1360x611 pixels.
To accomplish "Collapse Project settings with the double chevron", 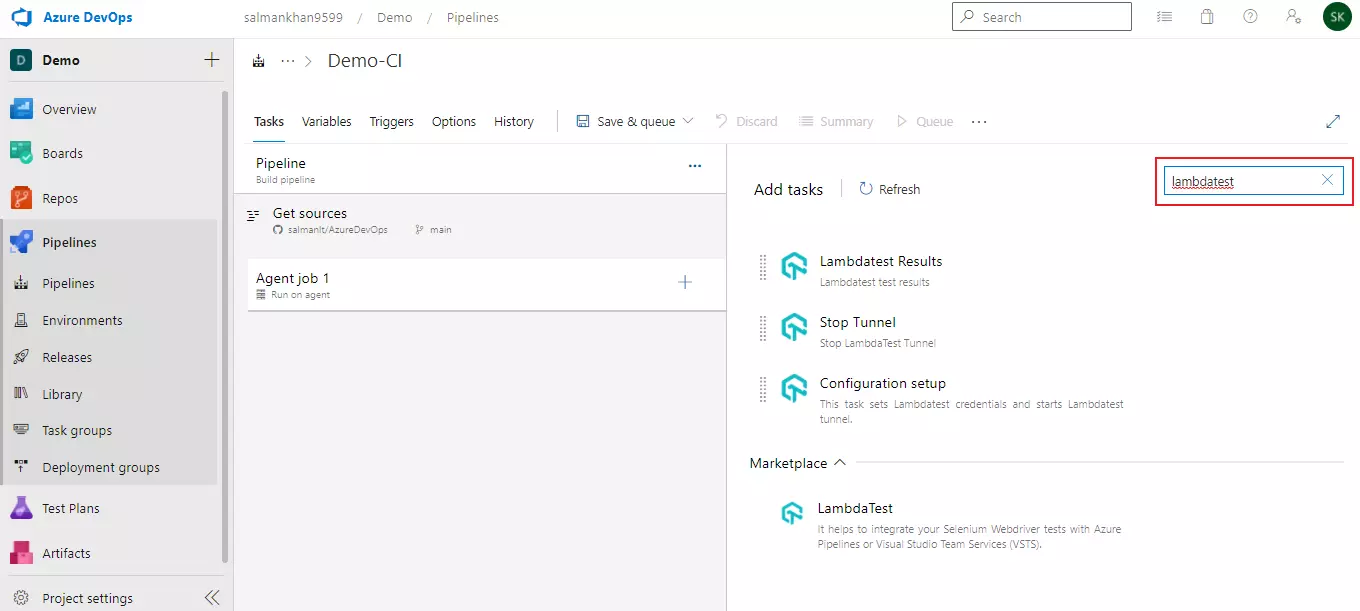I will (x=211, y=597).
